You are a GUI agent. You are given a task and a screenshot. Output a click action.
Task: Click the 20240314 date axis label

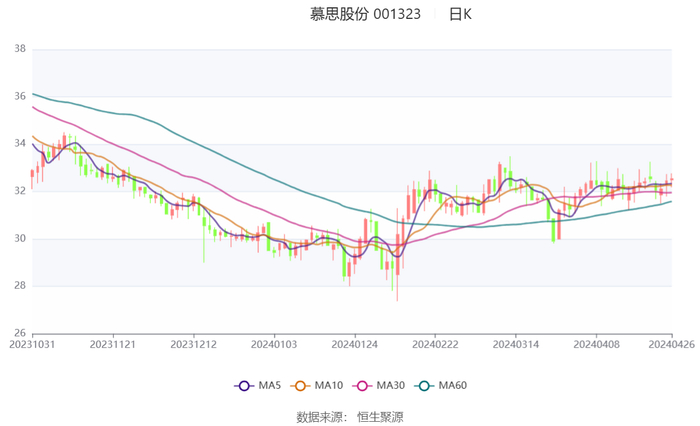tap(515, 344)
